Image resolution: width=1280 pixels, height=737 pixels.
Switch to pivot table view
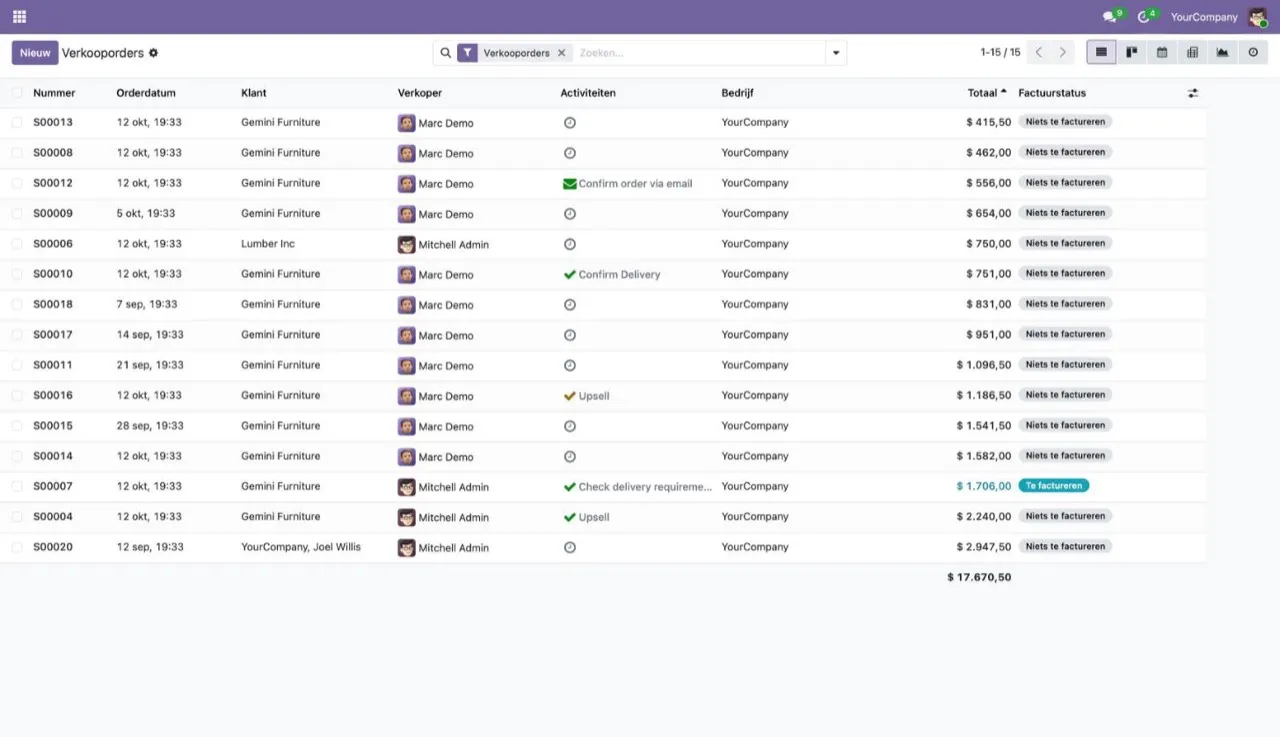pos(1192,53)
